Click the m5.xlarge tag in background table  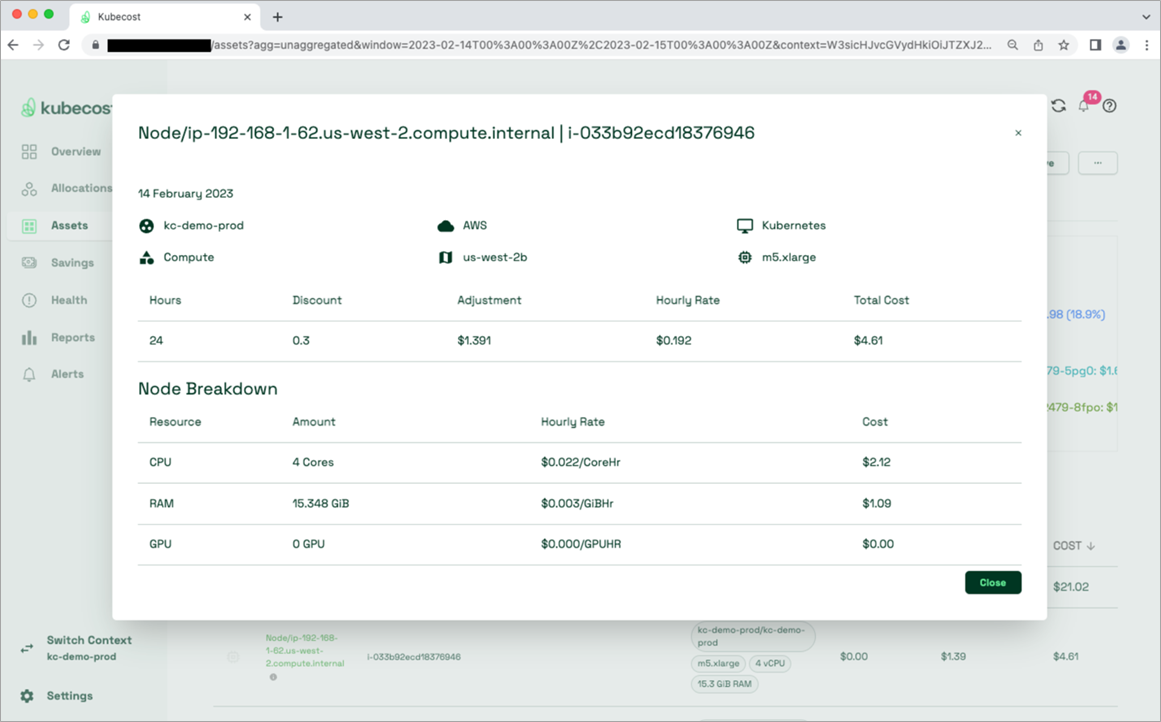point(717,663)
